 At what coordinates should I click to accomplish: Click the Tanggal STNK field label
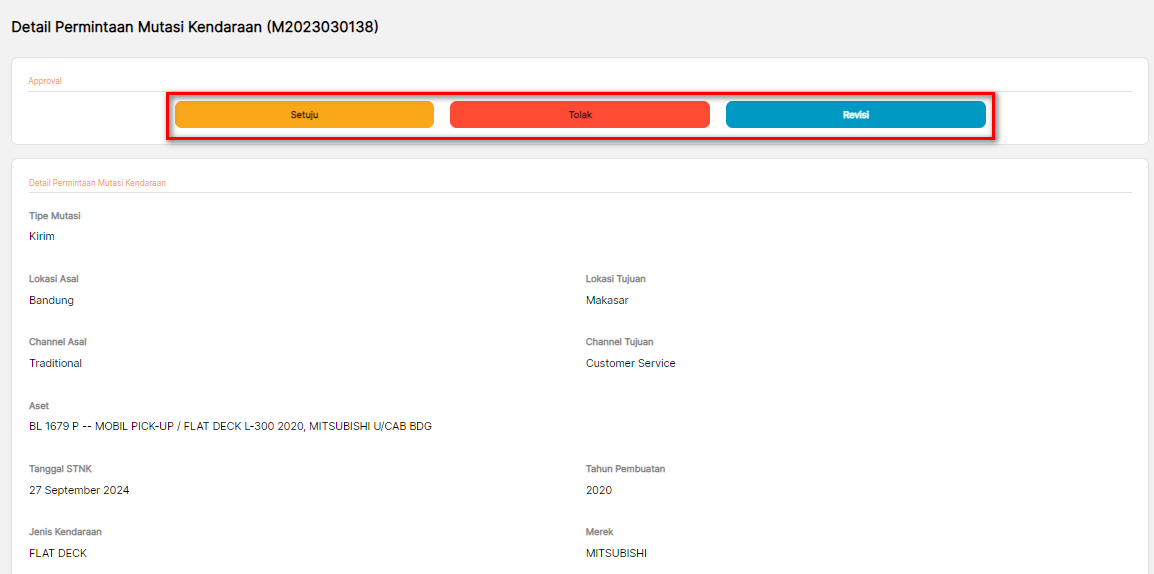point(60,469)
